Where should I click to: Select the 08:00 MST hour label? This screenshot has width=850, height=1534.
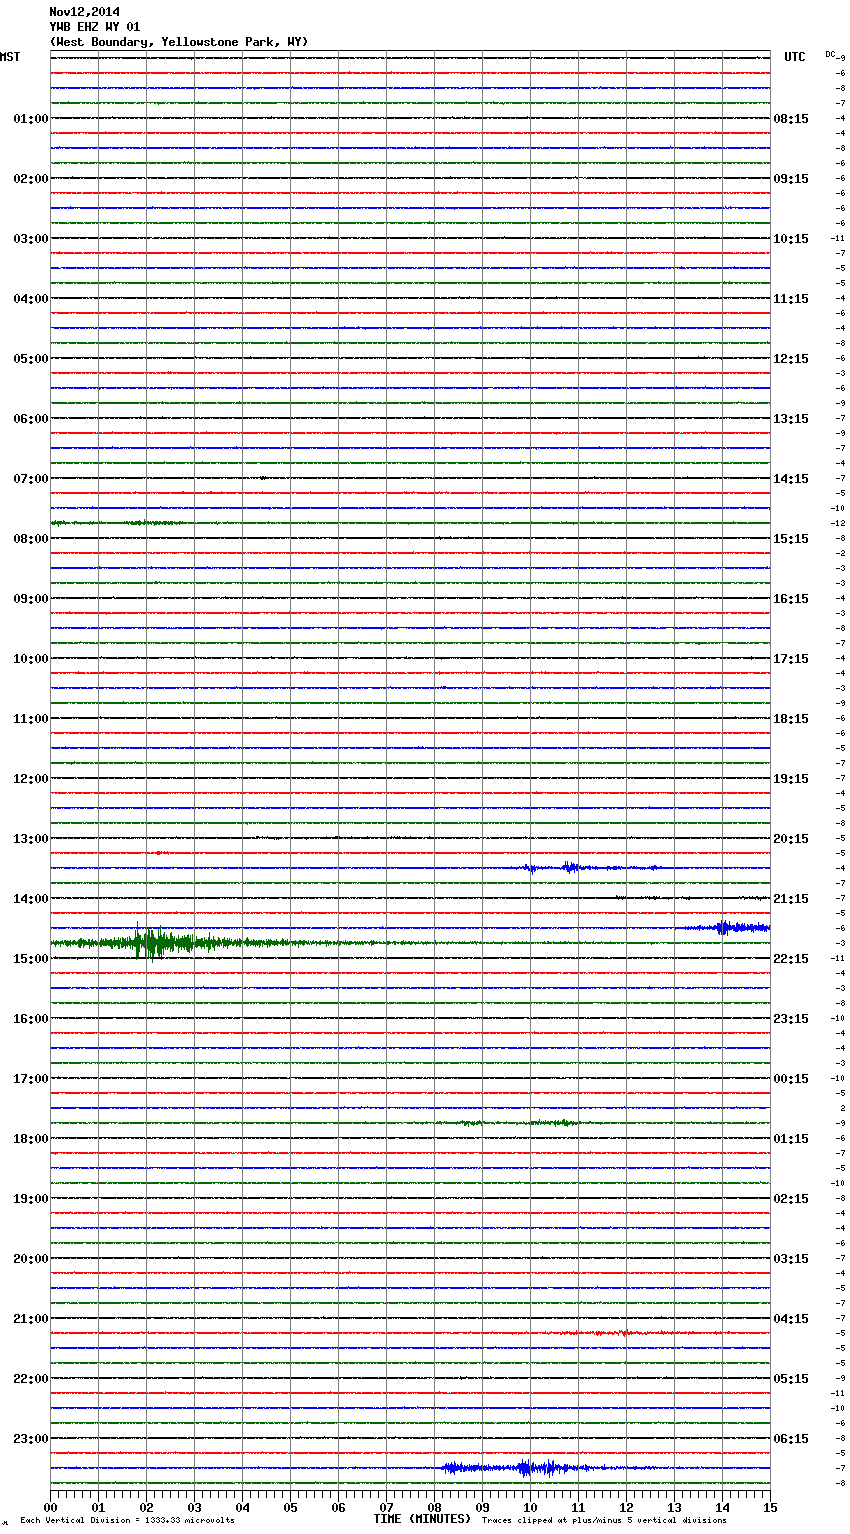[30, 538]
